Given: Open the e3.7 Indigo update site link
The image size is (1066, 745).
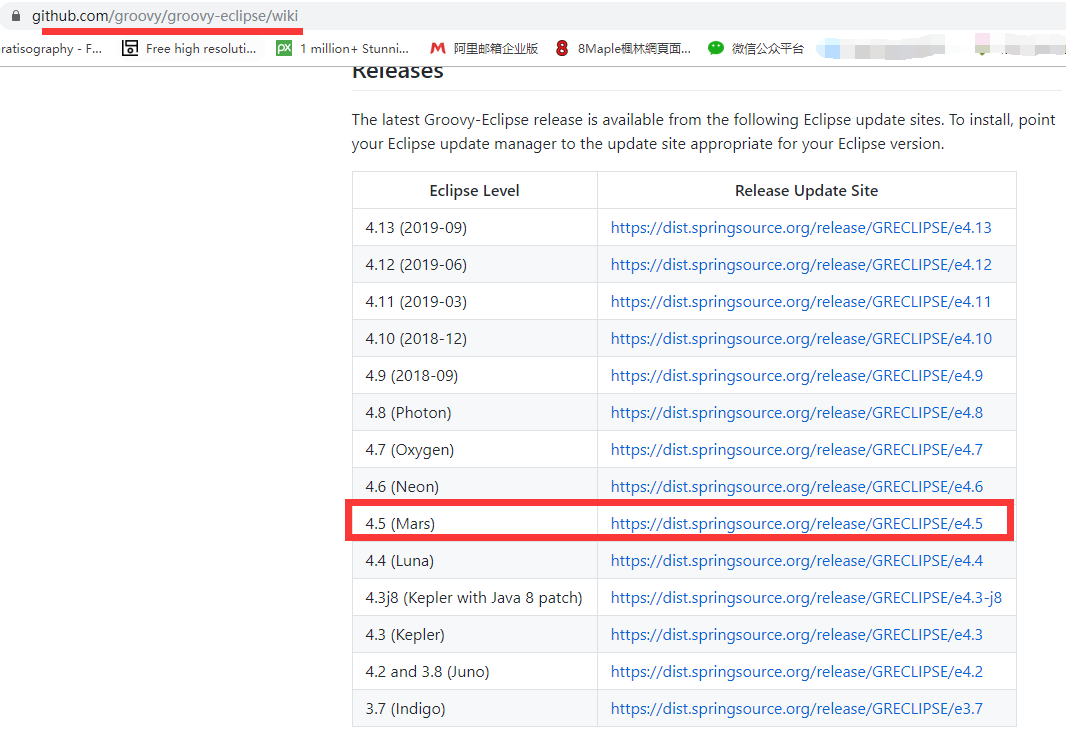Looking at the screenshot, I should click(x=797, y=708).
